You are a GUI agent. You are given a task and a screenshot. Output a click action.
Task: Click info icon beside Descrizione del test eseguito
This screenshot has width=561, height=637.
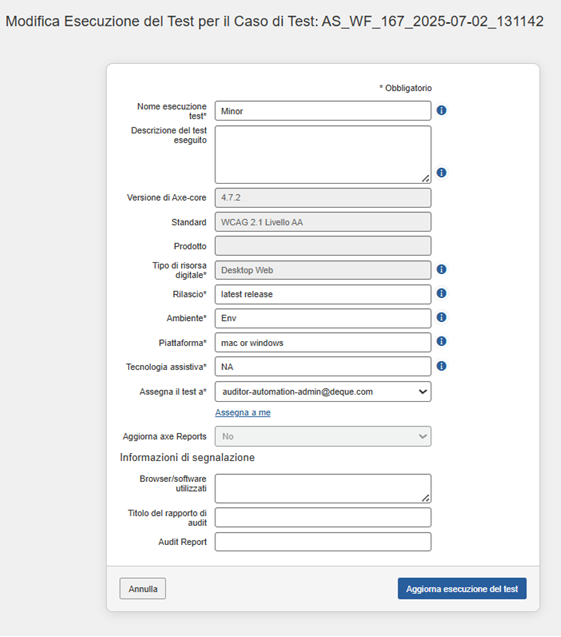pos(442,173)
